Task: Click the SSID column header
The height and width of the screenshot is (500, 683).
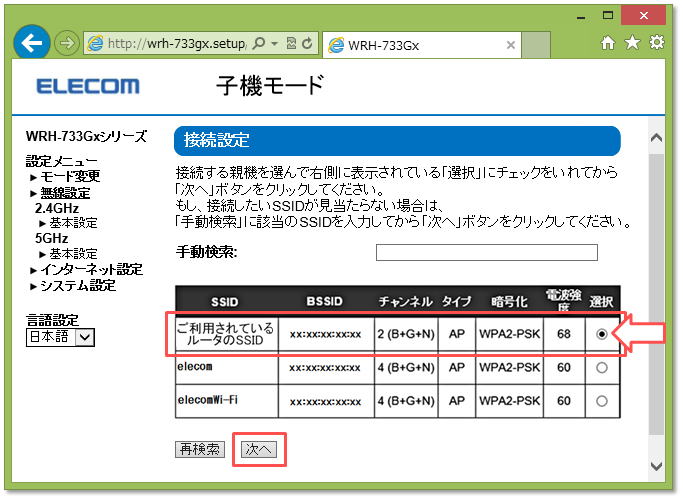Action: [225, 302]
